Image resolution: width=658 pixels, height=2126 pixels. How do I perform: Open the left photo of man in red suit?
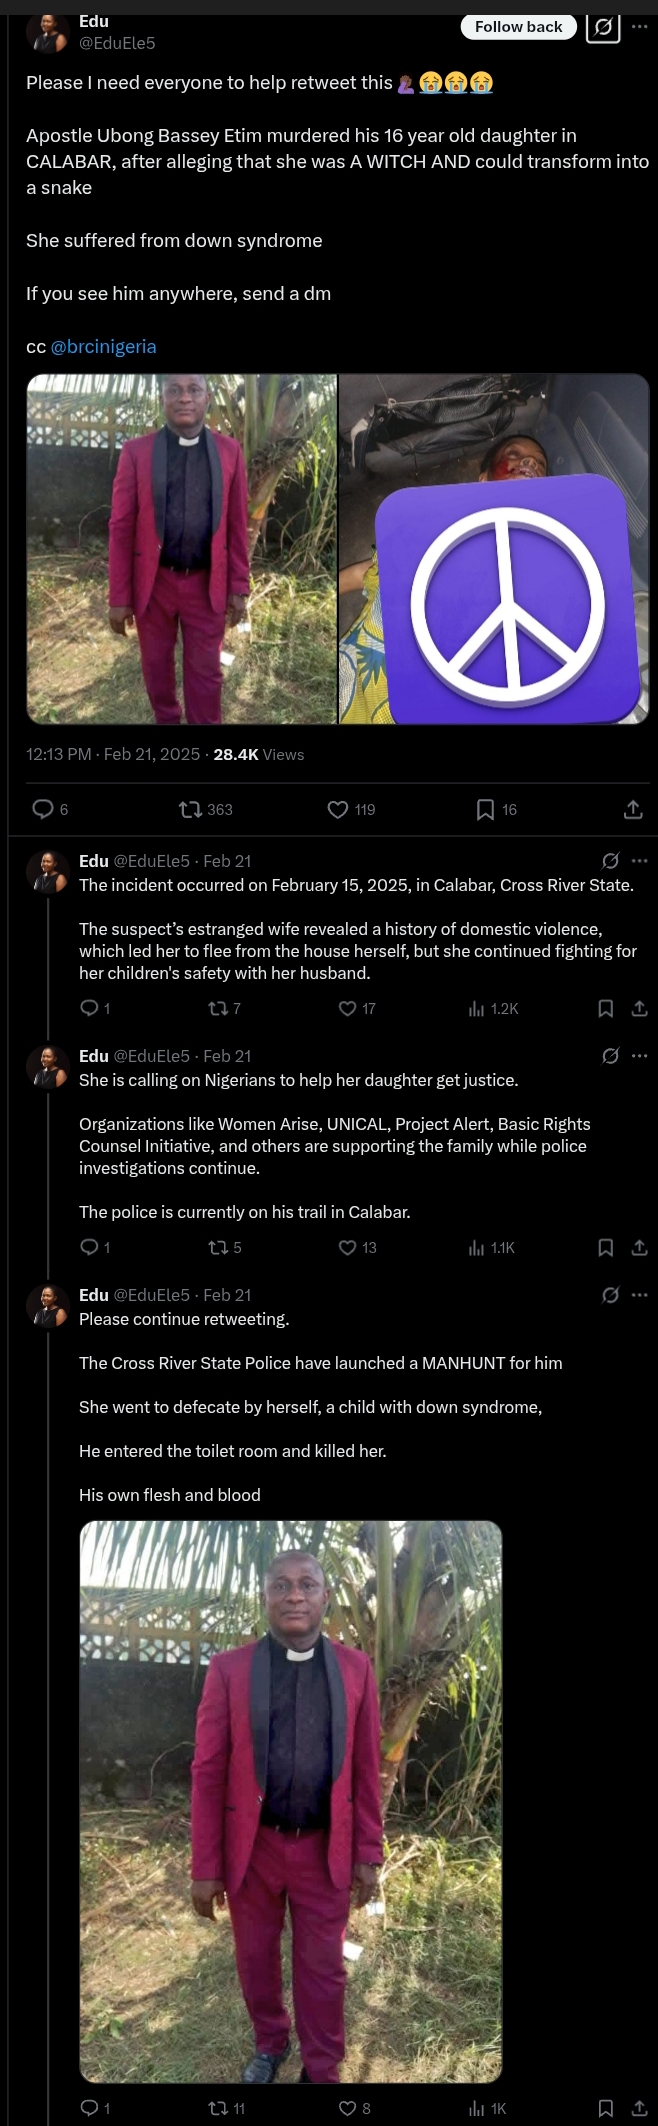pos(181,549)
